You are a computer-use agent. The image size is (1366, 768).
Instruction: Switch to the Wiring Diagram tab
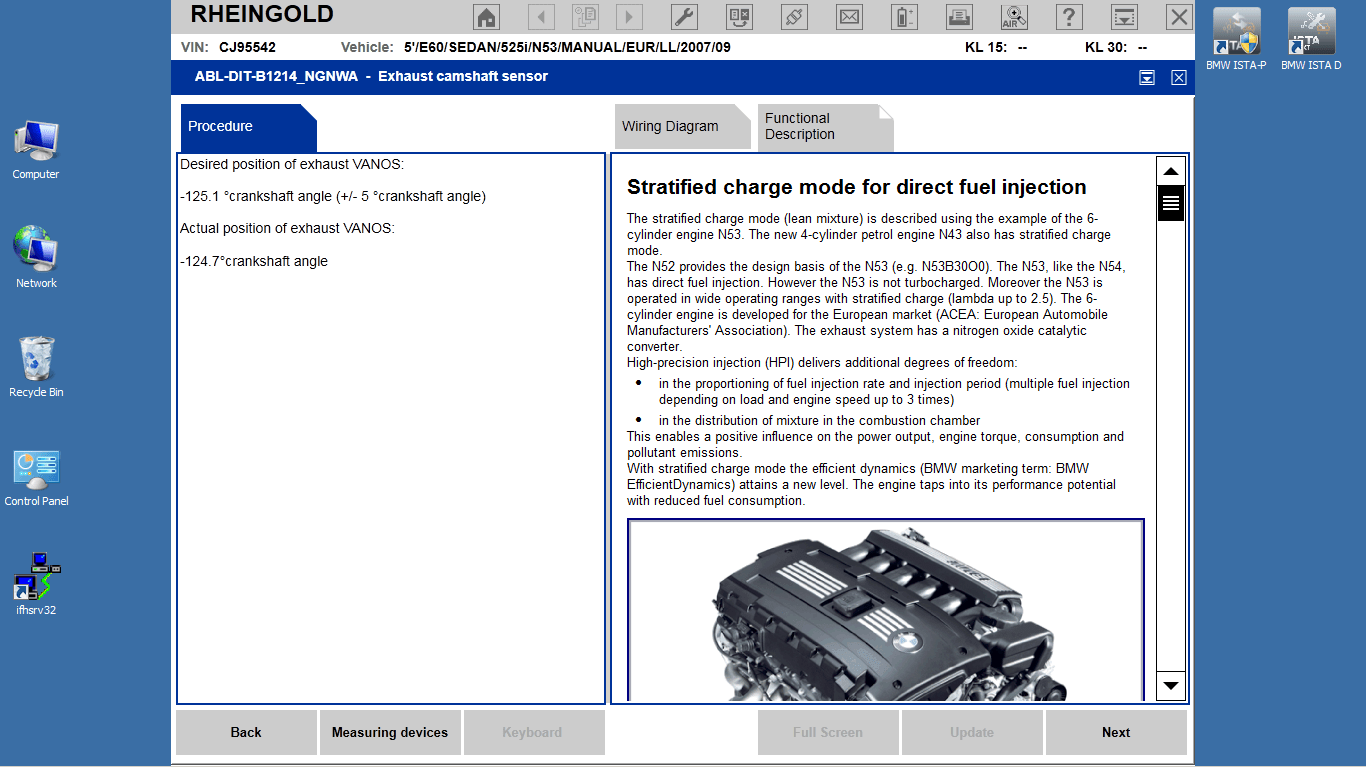tap(681, 126)
